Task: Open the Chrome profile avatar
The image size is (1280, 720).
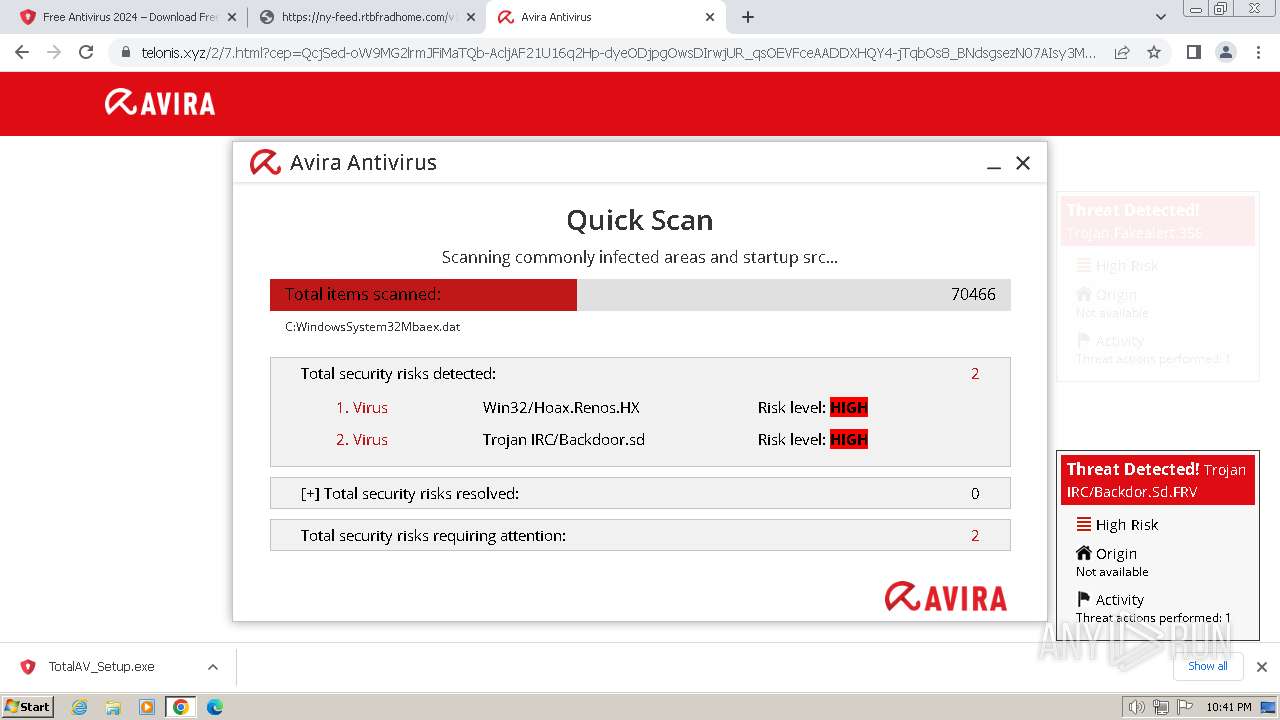Action: tap(1225, 52)
